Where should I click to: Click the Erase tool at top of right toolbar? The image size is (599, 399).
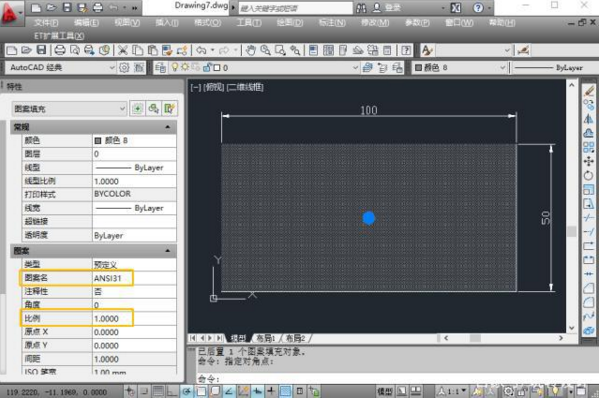(x=589, y=91)
